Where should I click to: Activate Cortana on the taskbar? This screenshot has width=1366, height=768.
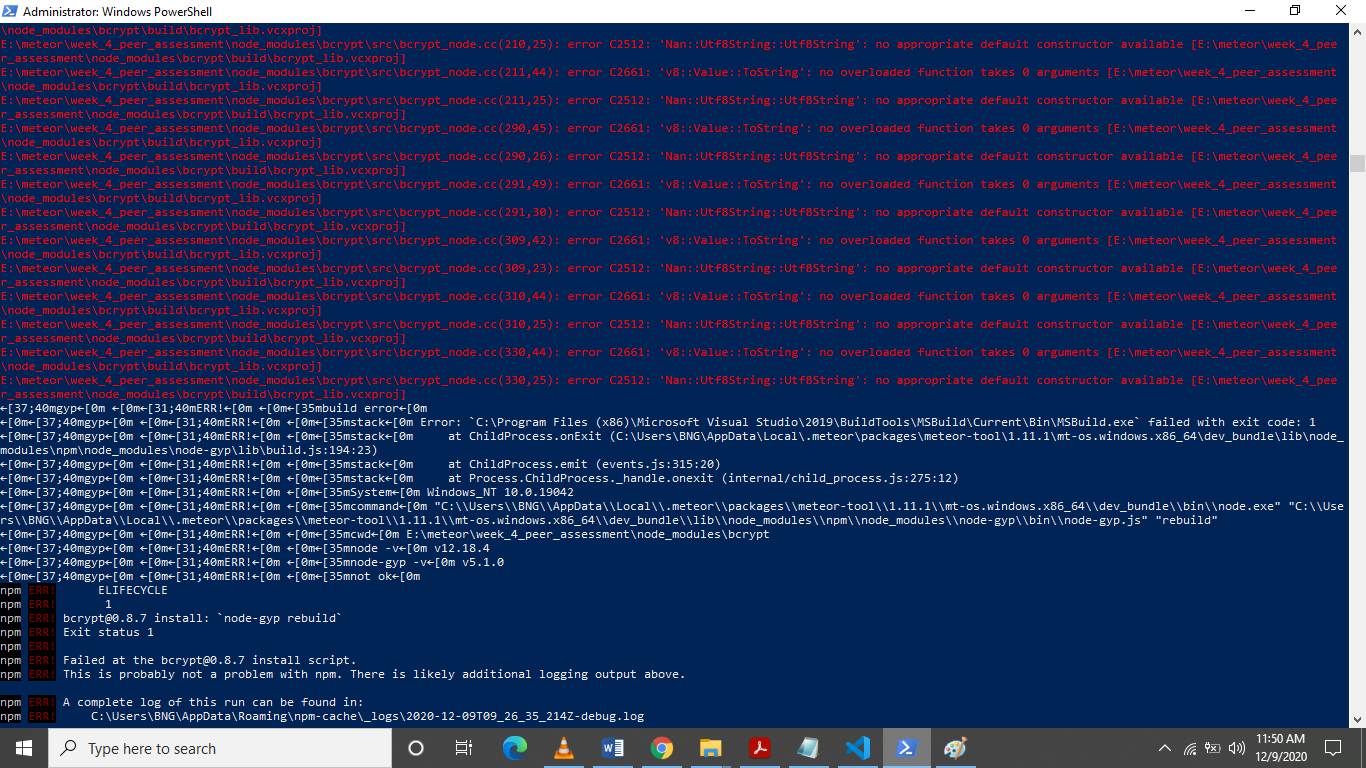(415, 747)
